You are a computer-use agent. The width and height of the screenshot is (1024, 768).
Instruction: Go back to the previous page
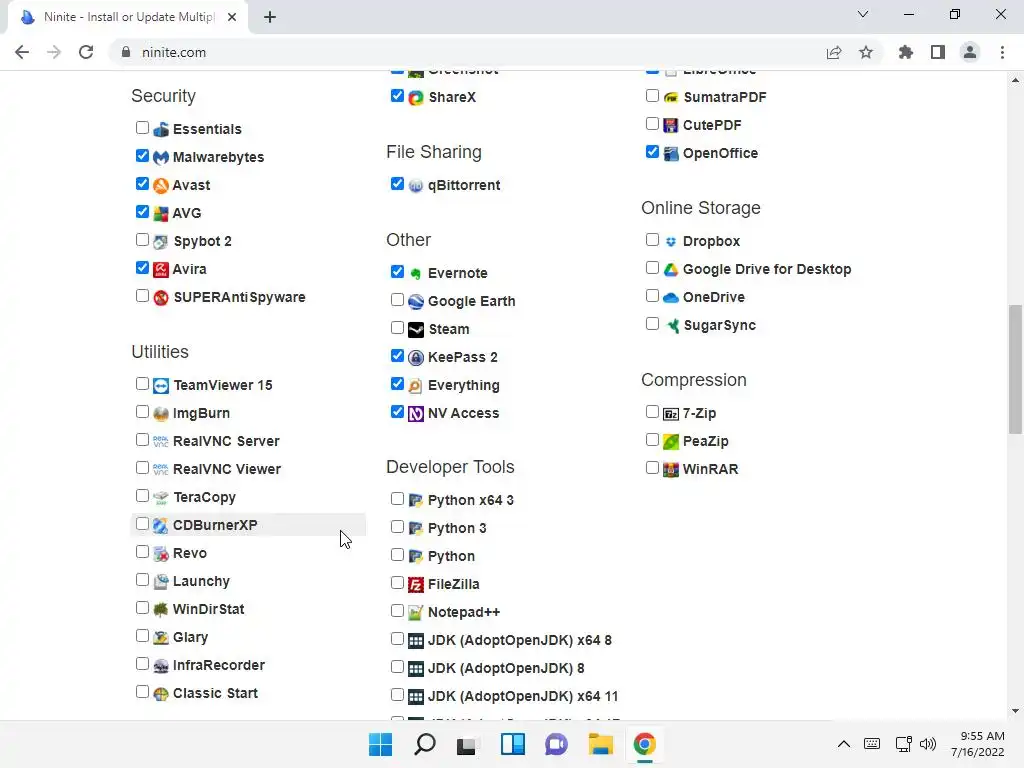(x=22, y=52)
